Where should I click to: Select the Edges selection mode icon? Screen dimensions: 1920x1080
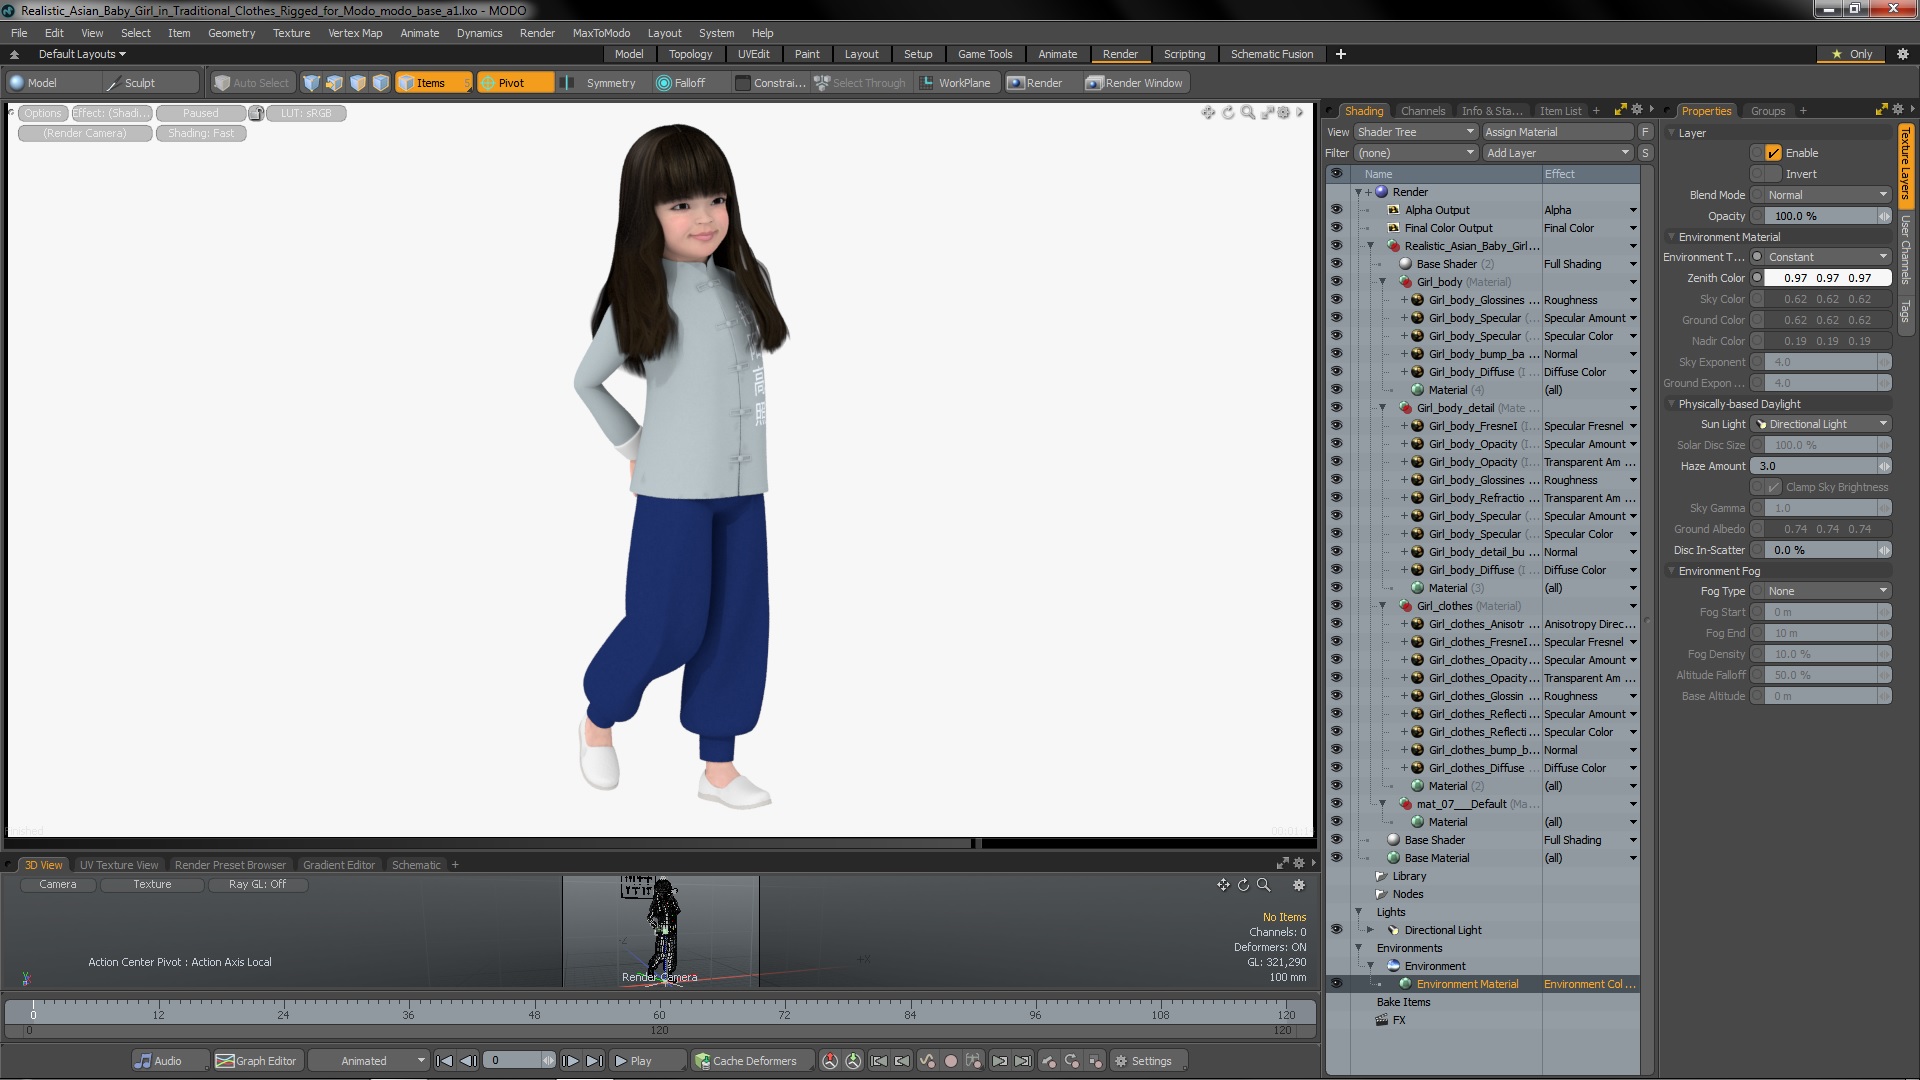335,83
